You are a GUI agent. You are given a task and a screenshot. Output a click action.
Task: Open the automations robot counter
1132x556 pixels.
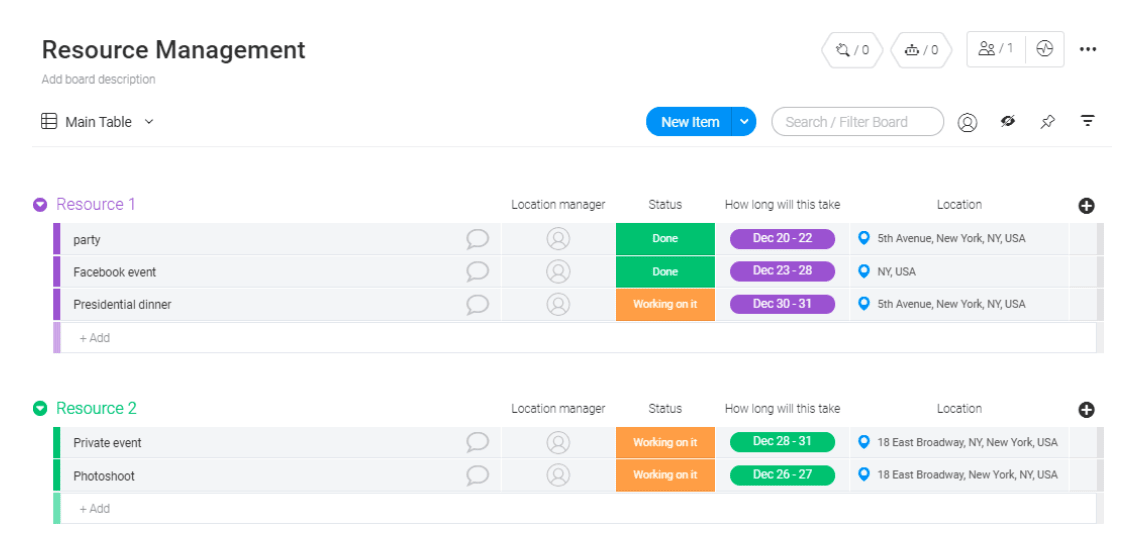pyautogui.click(x=921, y=50)
